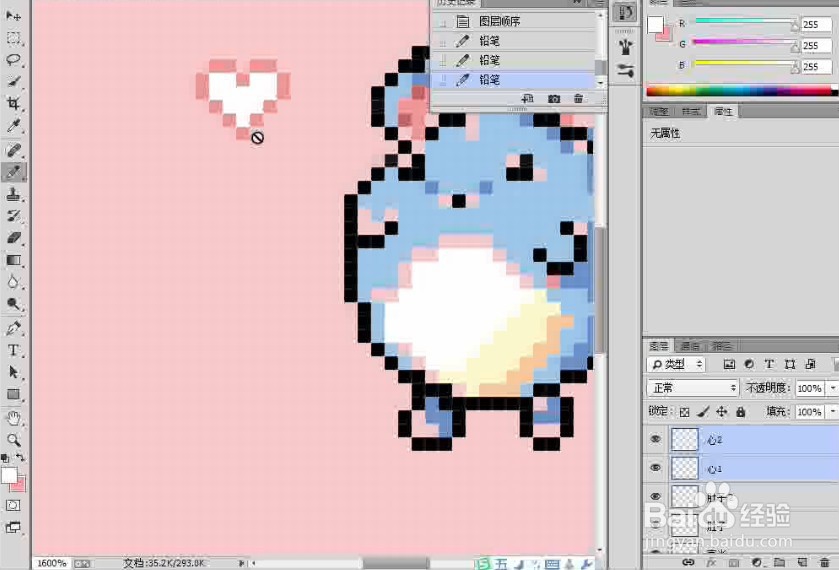Select the highlighted 铅笔 history state
The width and height of the screenshot is (839, 570).
(514, 80)
